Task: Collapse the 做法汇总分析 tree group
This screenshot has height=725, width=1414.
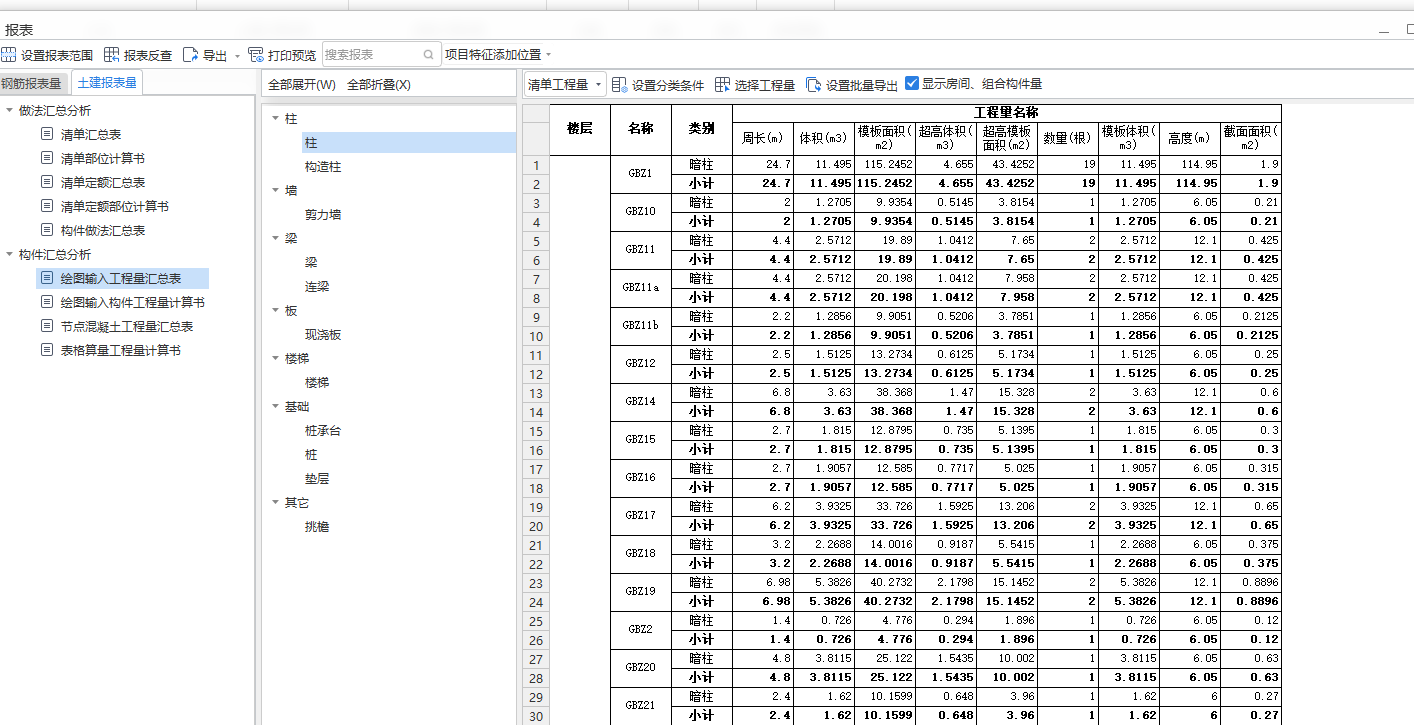Action: [9, 110]
